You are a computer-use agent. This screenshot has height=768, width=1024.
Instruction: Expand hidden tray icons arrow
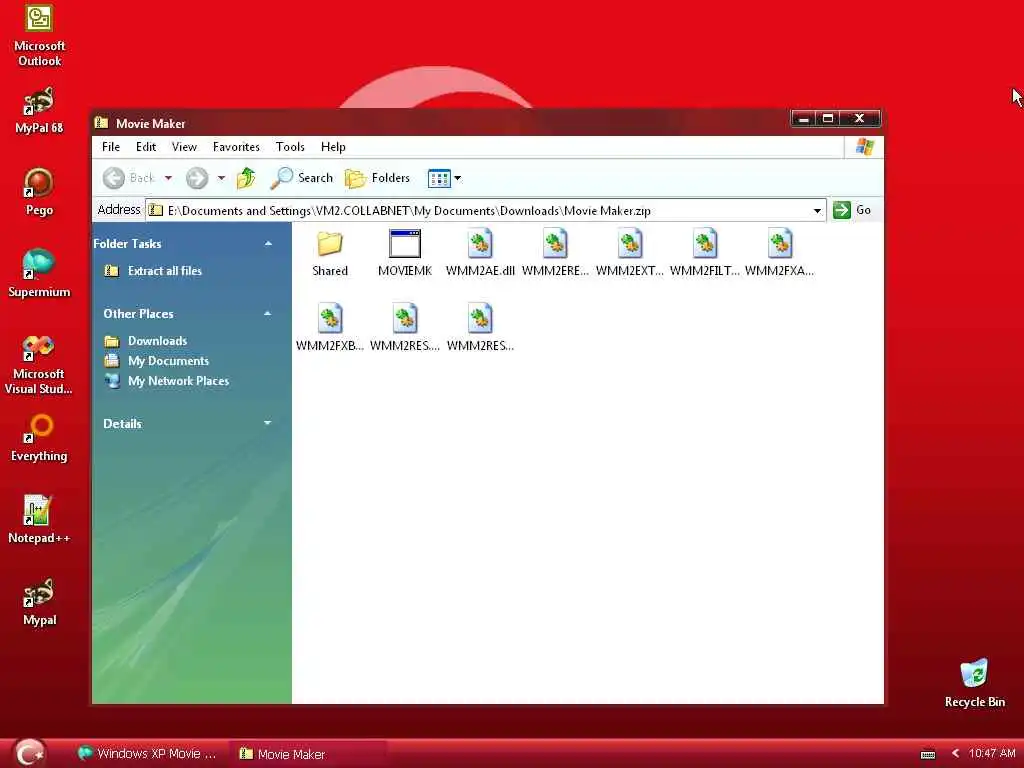pos(955,754)
